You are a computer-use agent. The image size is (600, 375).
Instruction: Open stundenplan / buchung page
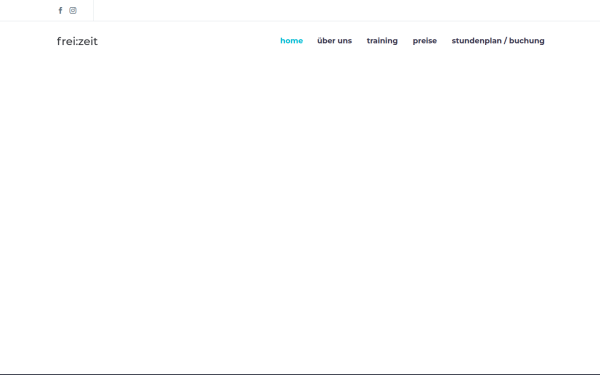tap(498, 41)
